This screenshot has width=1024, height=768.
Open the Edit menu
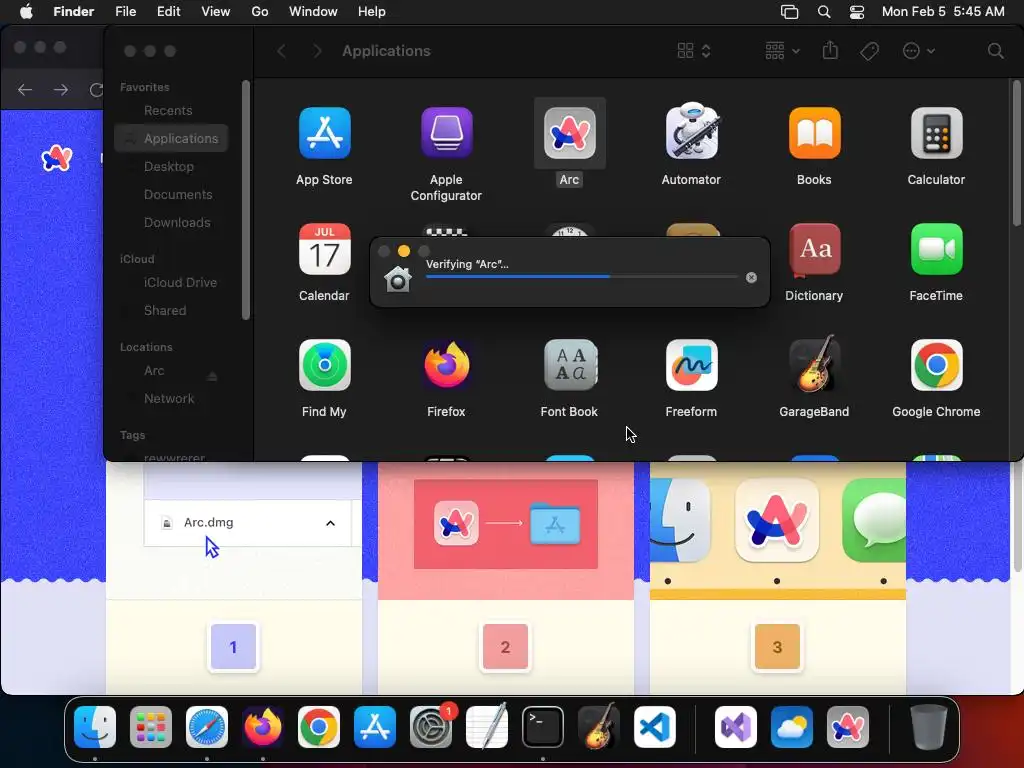point(168,12)
